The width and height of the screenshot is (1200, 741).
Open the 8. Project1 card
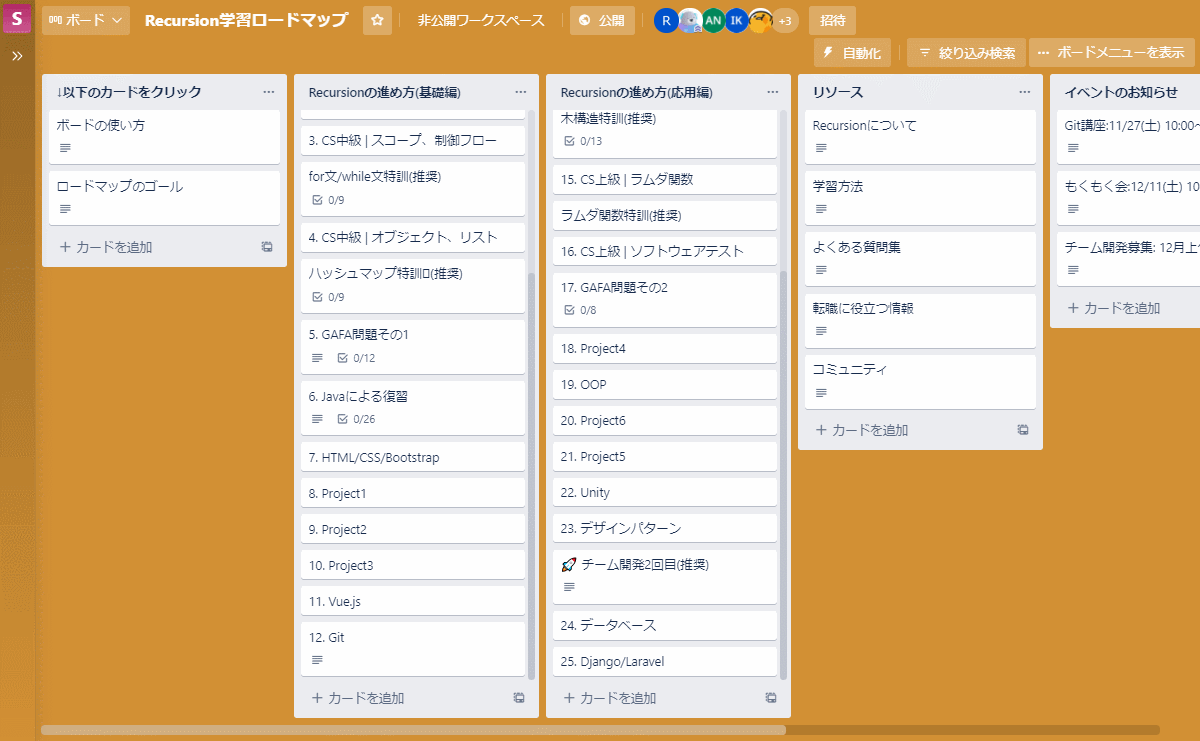coord(413,493)
